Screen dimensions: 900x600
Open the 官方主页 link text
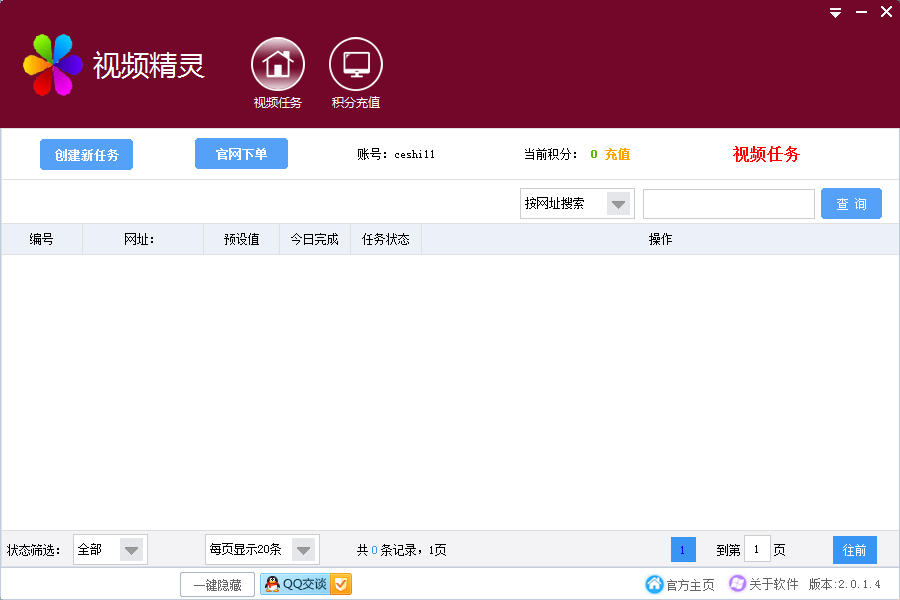coord(690,585)
